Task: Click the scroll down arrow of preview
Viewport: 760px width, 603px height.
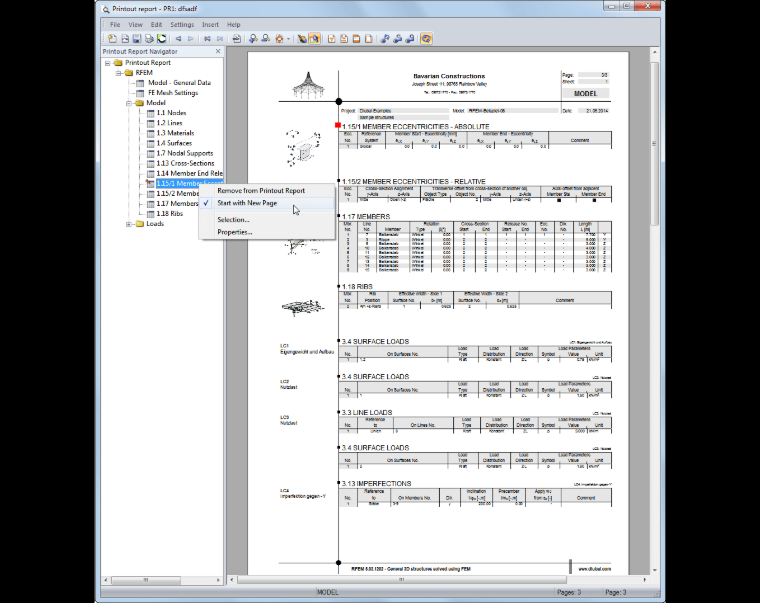Action: 654,571
